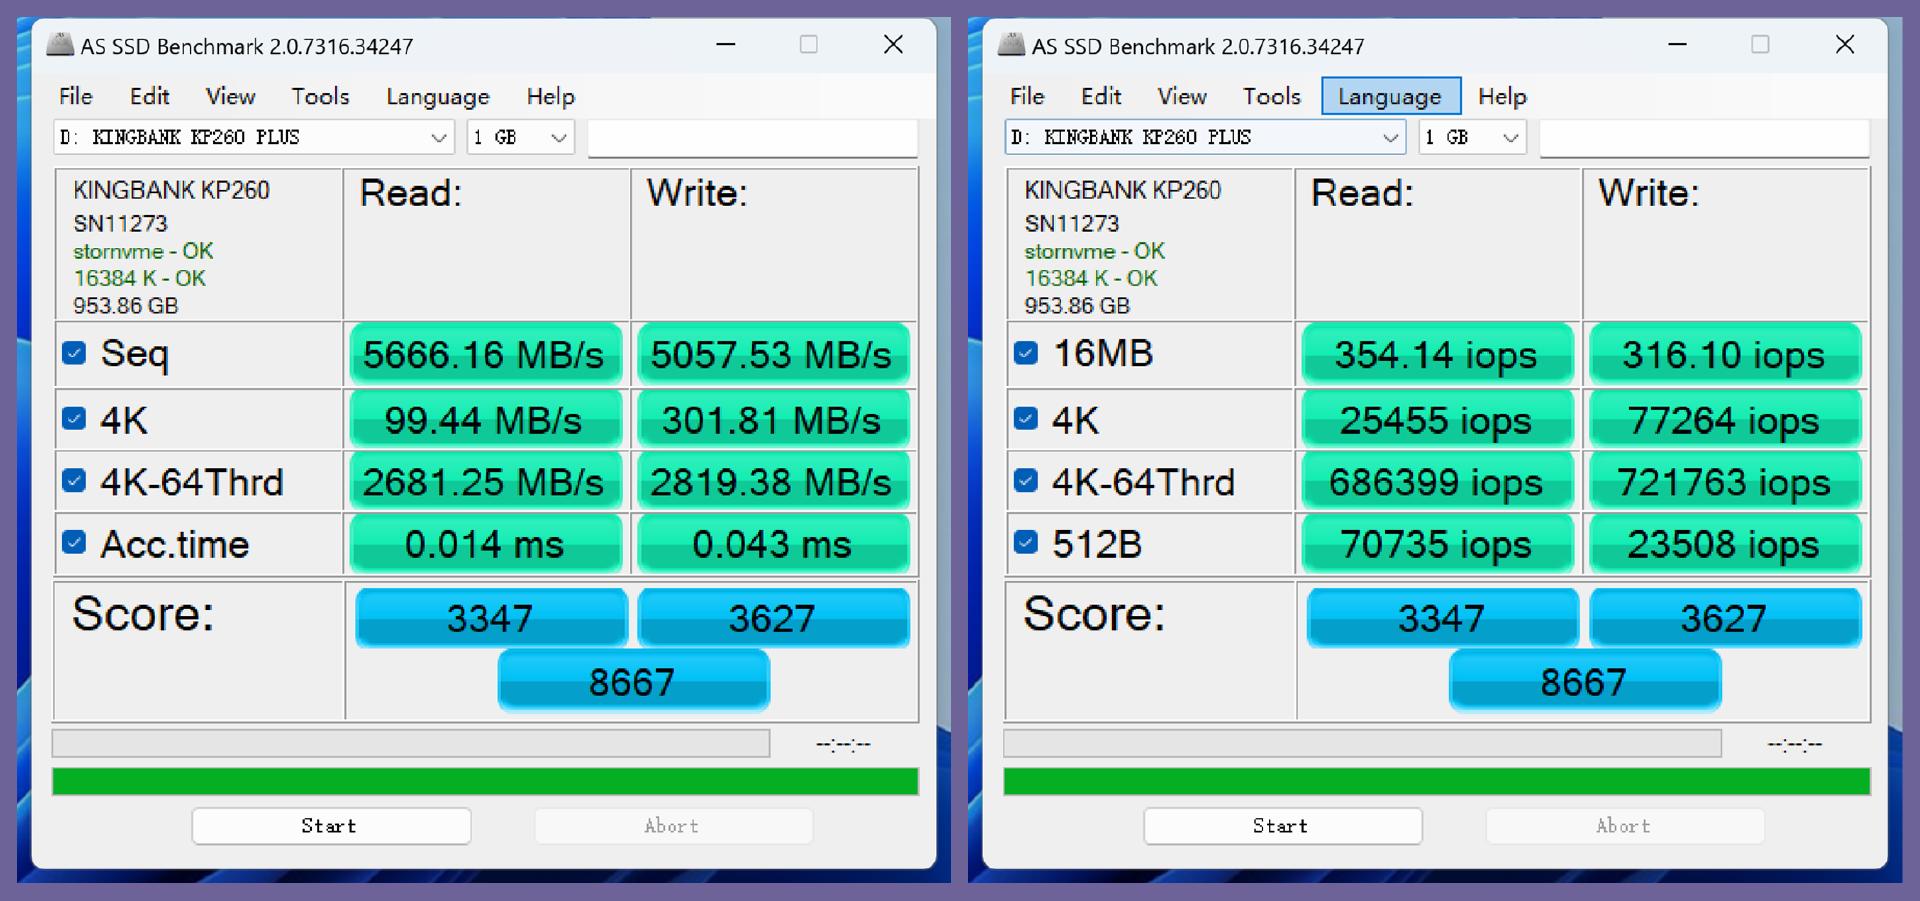Screen dimensions: 1920x901
Task: Open the View menu in the MB/s window
Action: [x=231, y=96]
